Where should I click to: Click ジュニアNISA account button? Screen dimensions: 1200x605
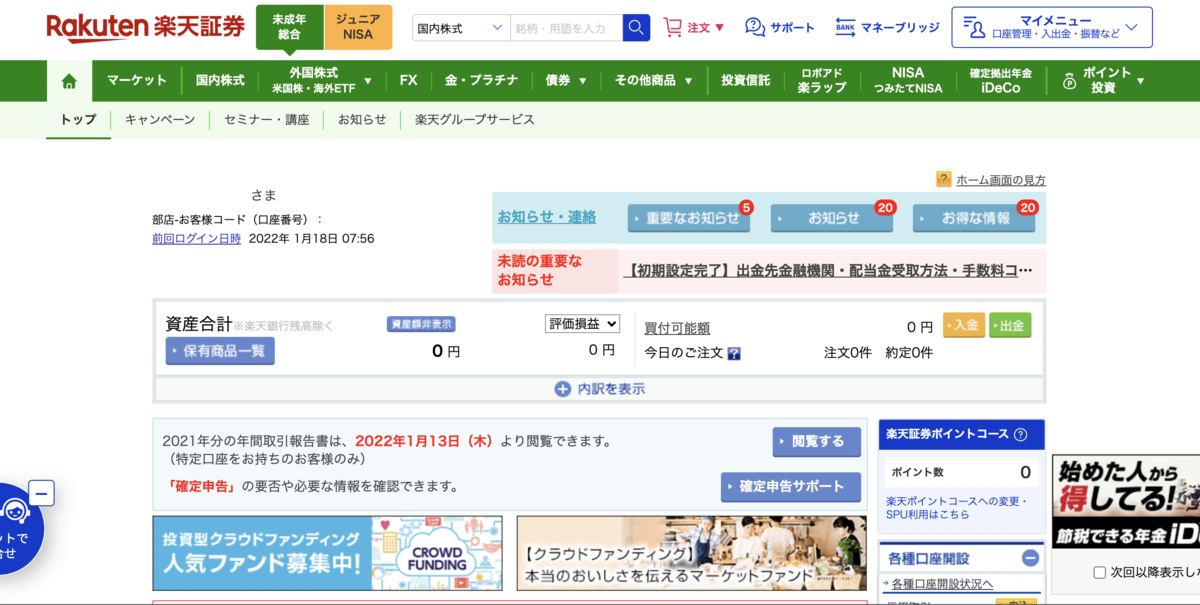pyautogui.click(x=358, y=27)
